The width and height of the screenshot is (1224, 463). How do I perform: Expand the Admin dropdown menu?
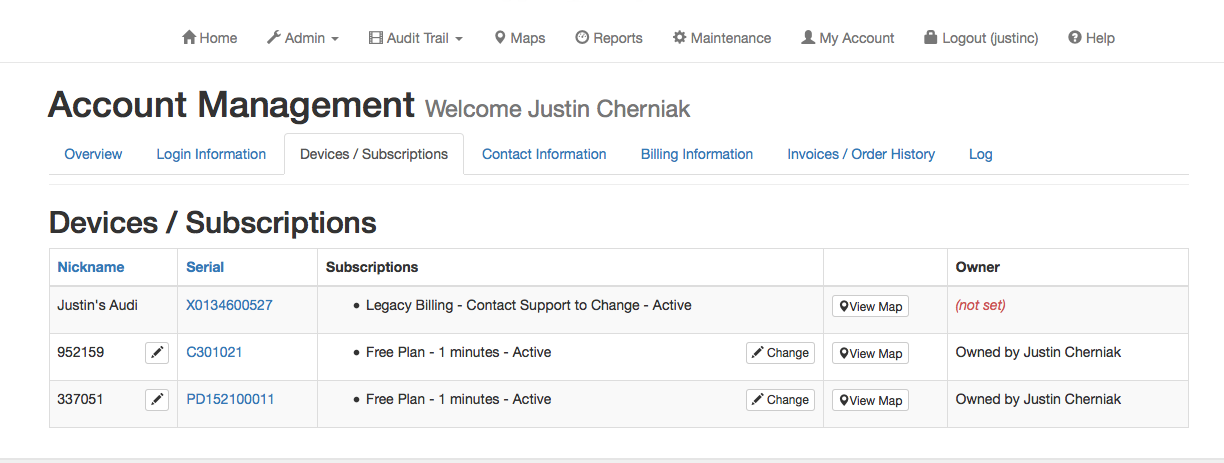pyautogui.click(x=302, y=38)
